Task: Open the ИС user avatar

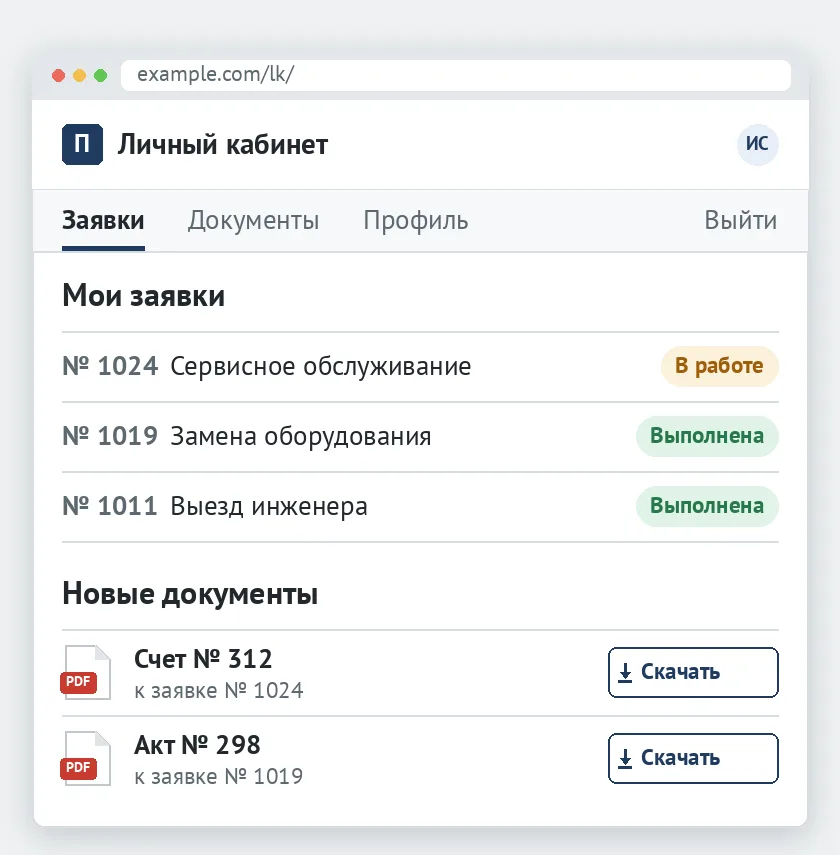Action: click(x=757, y=144)
